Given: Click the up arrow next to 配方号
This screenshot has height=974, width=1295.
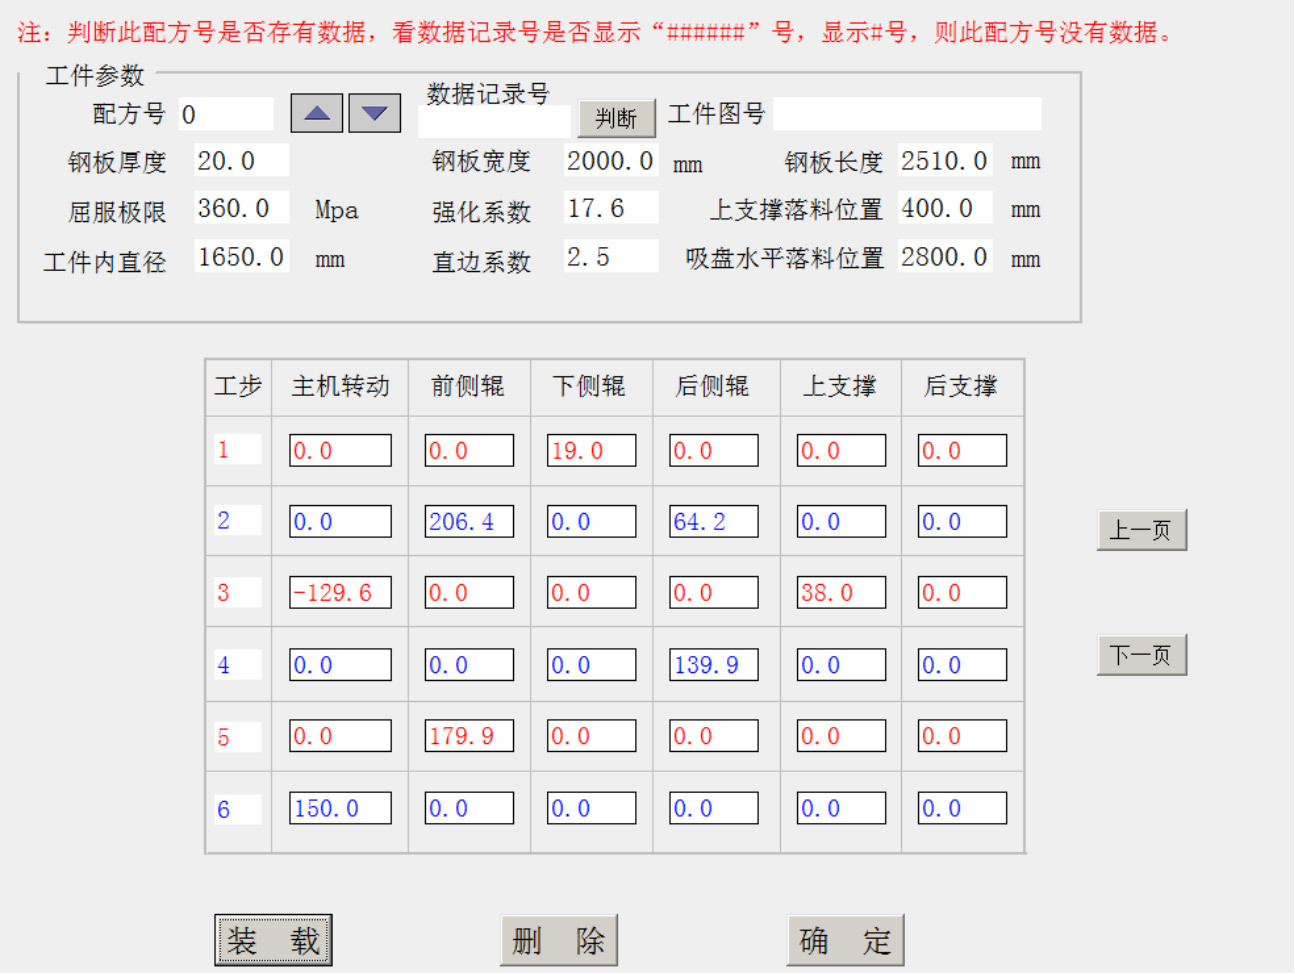Looking at the screenshot, I should (x=316, y=113).
